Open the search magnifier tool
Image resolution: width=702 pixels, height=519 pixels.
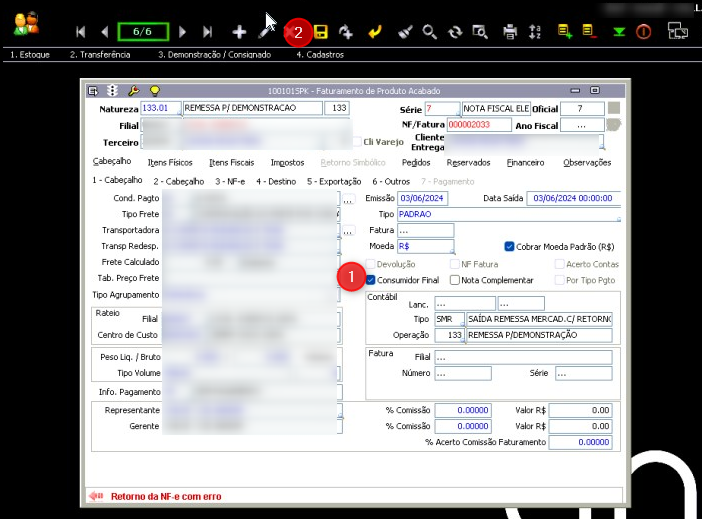(430, 32)
